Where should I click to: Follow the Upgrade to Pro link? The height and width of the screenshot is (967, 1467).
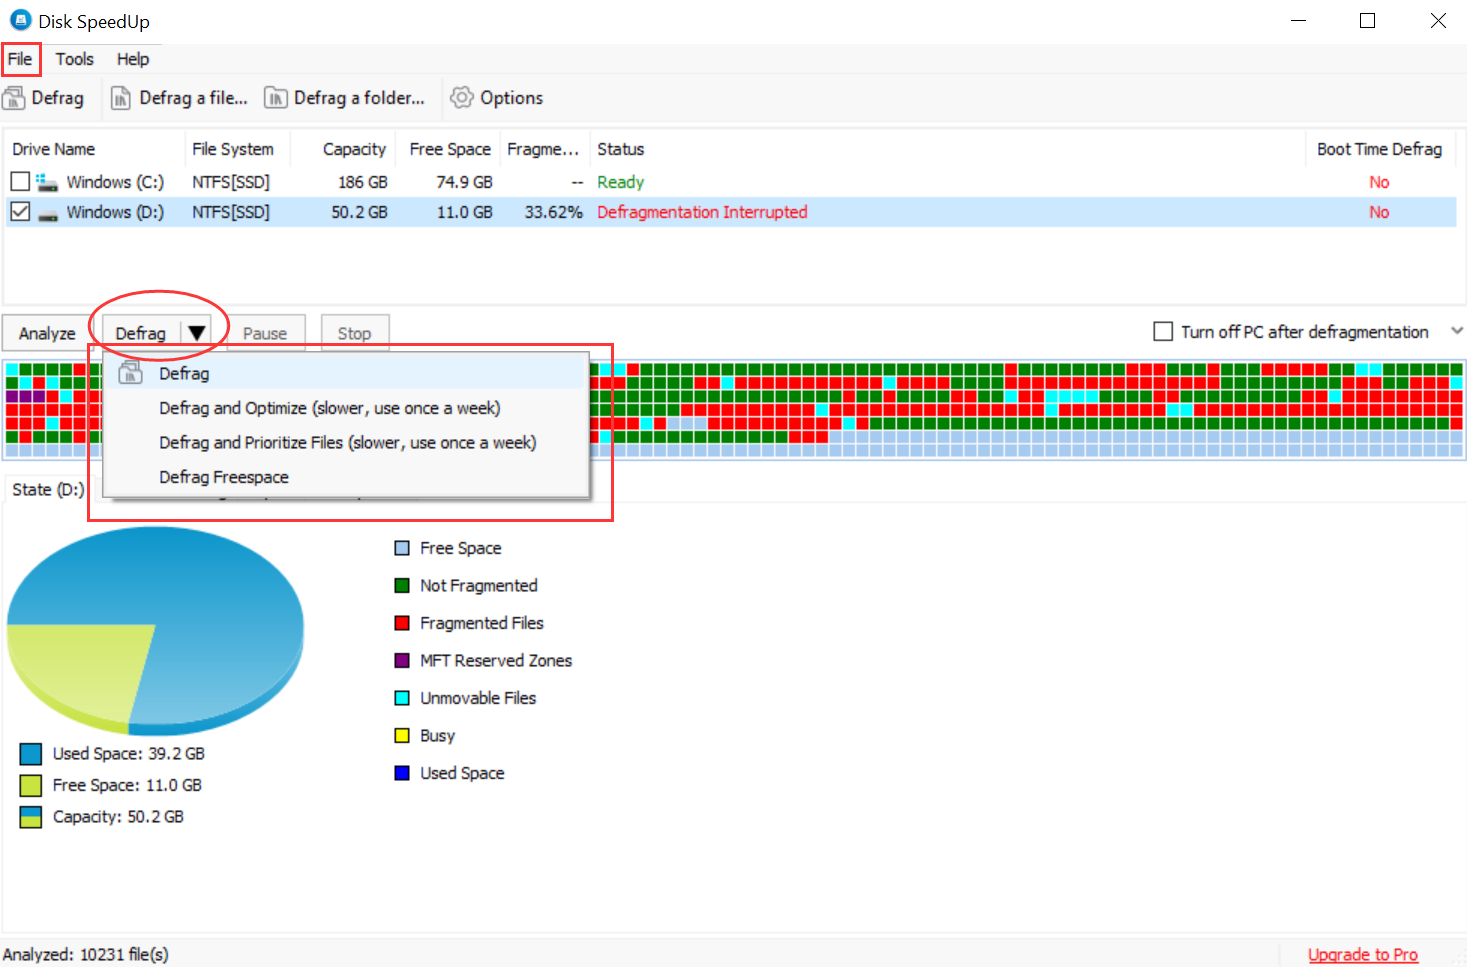(x=1362, y=954)
